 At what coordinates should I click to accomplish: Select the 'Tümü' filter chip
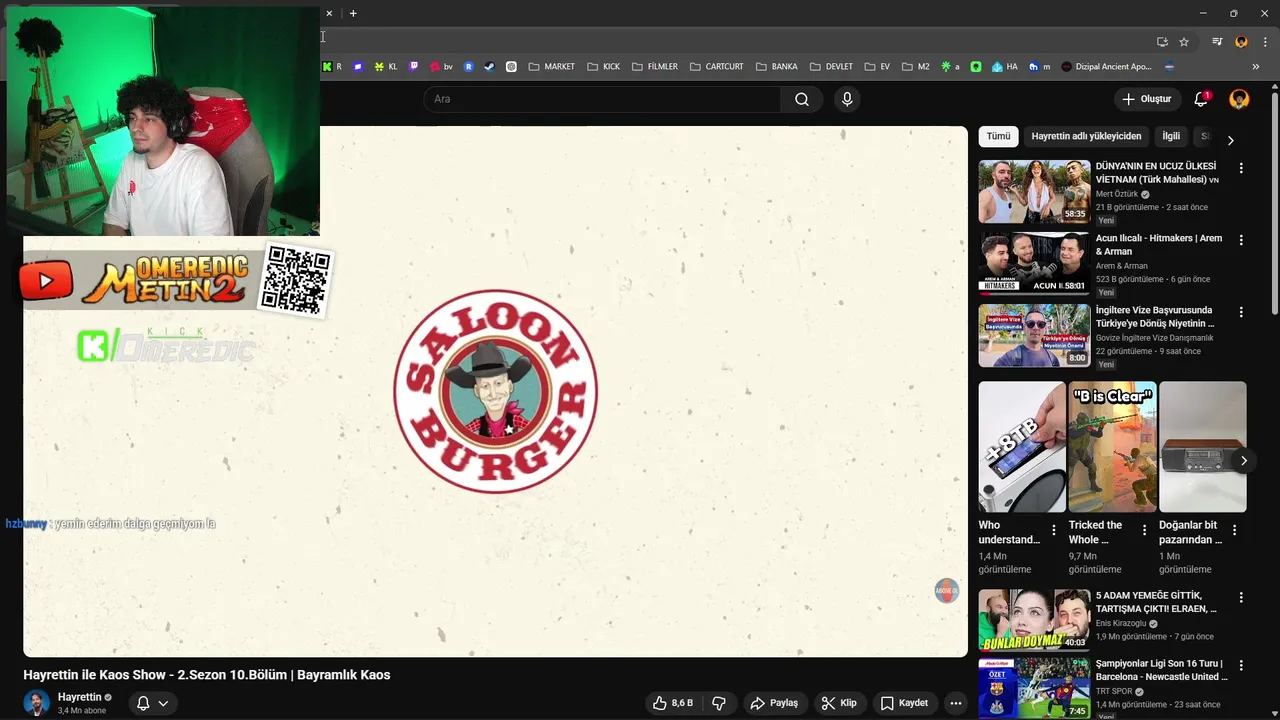click(998, 136)
